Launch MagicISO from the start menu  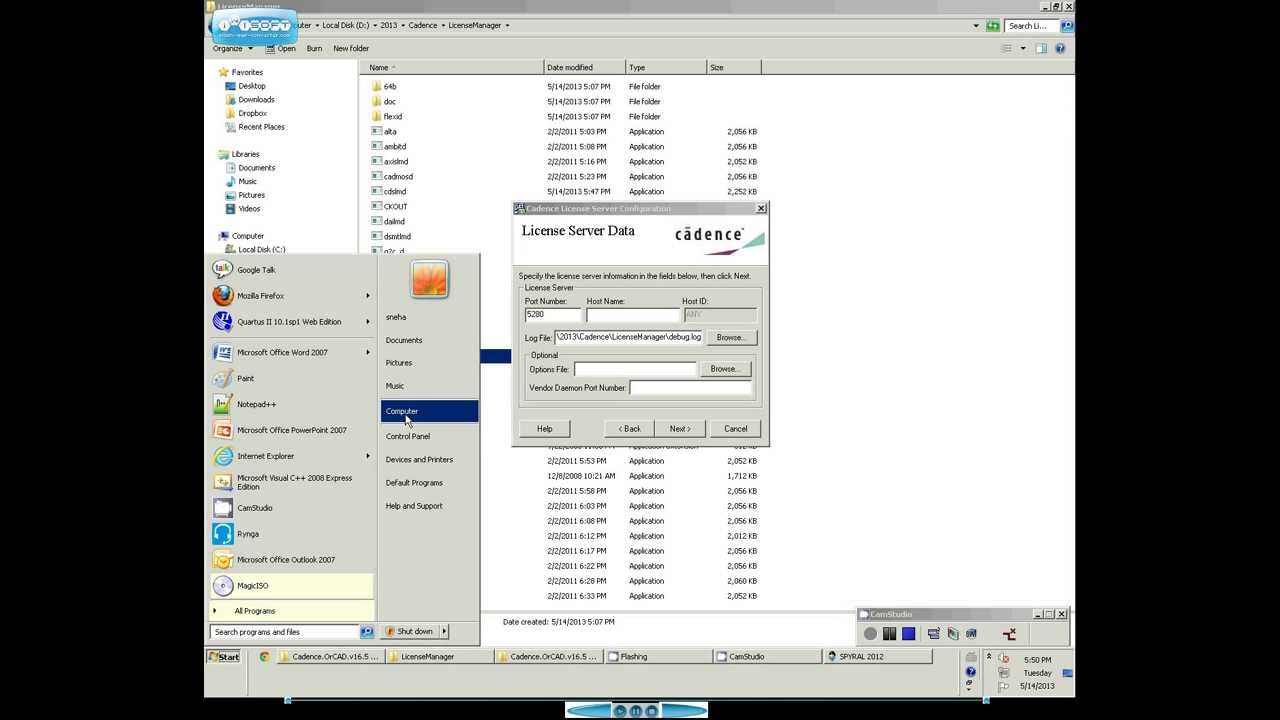(x=292, y=586)
